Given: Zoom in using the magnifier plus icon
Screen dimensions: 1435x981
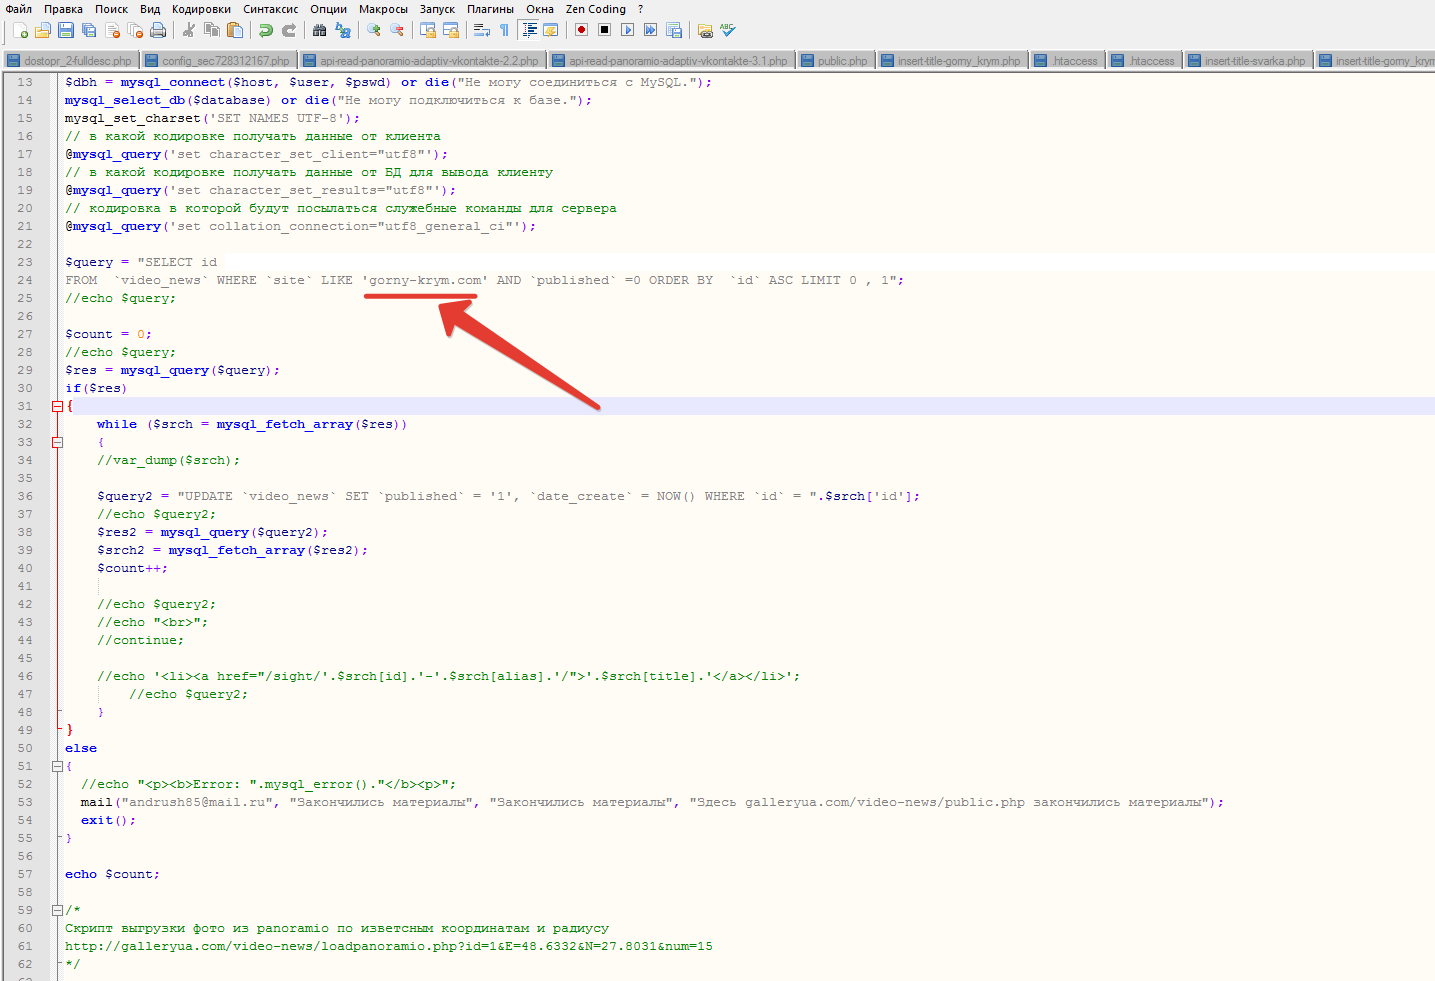Looking at the screenshot, I should click(374, 30).
